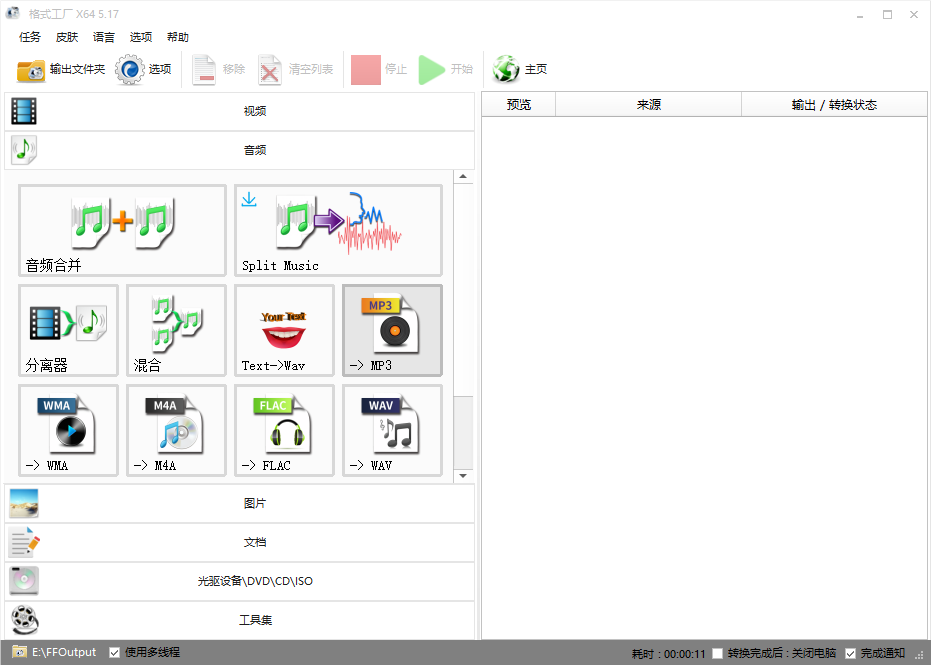931x665 pixels.
Task: Select the FLAC converter
Action: (284, 430)
